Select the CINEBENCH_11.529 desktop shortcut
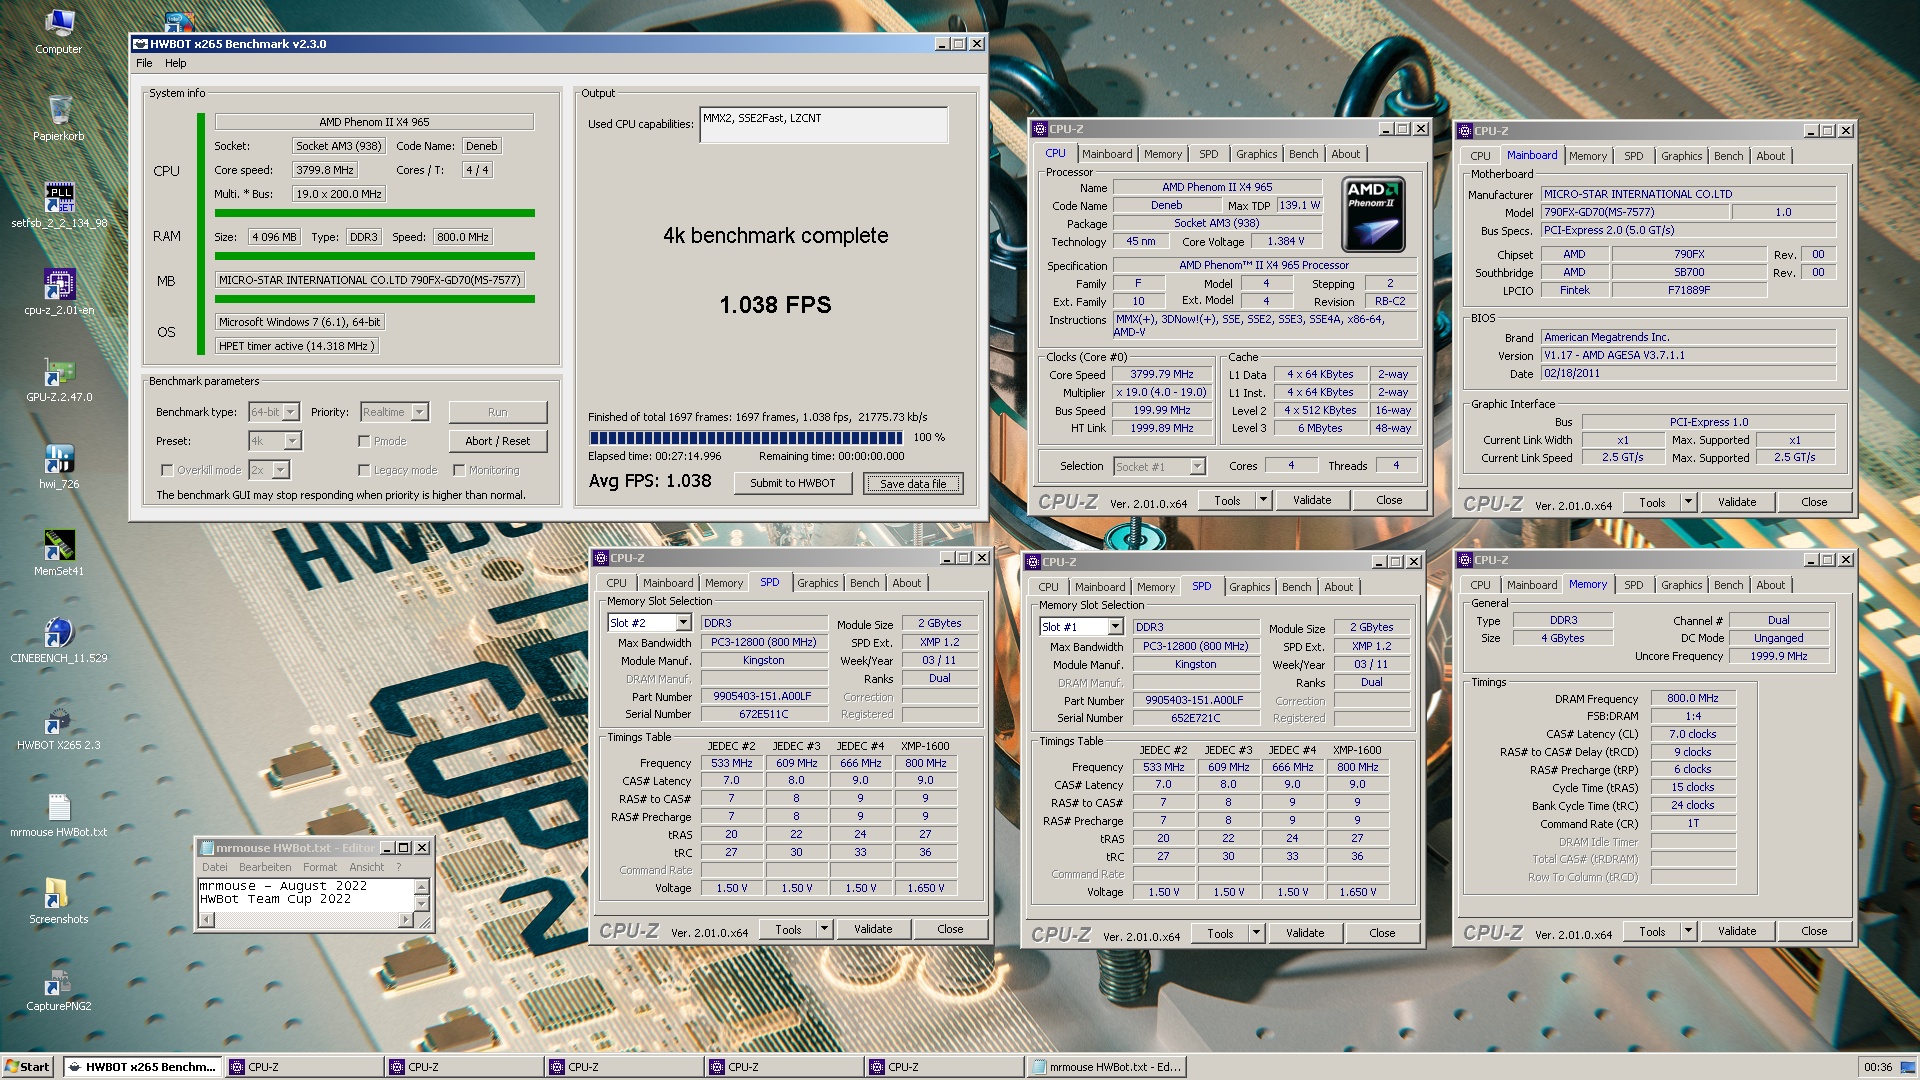Screen dimensions: 1920x1080 58,639
